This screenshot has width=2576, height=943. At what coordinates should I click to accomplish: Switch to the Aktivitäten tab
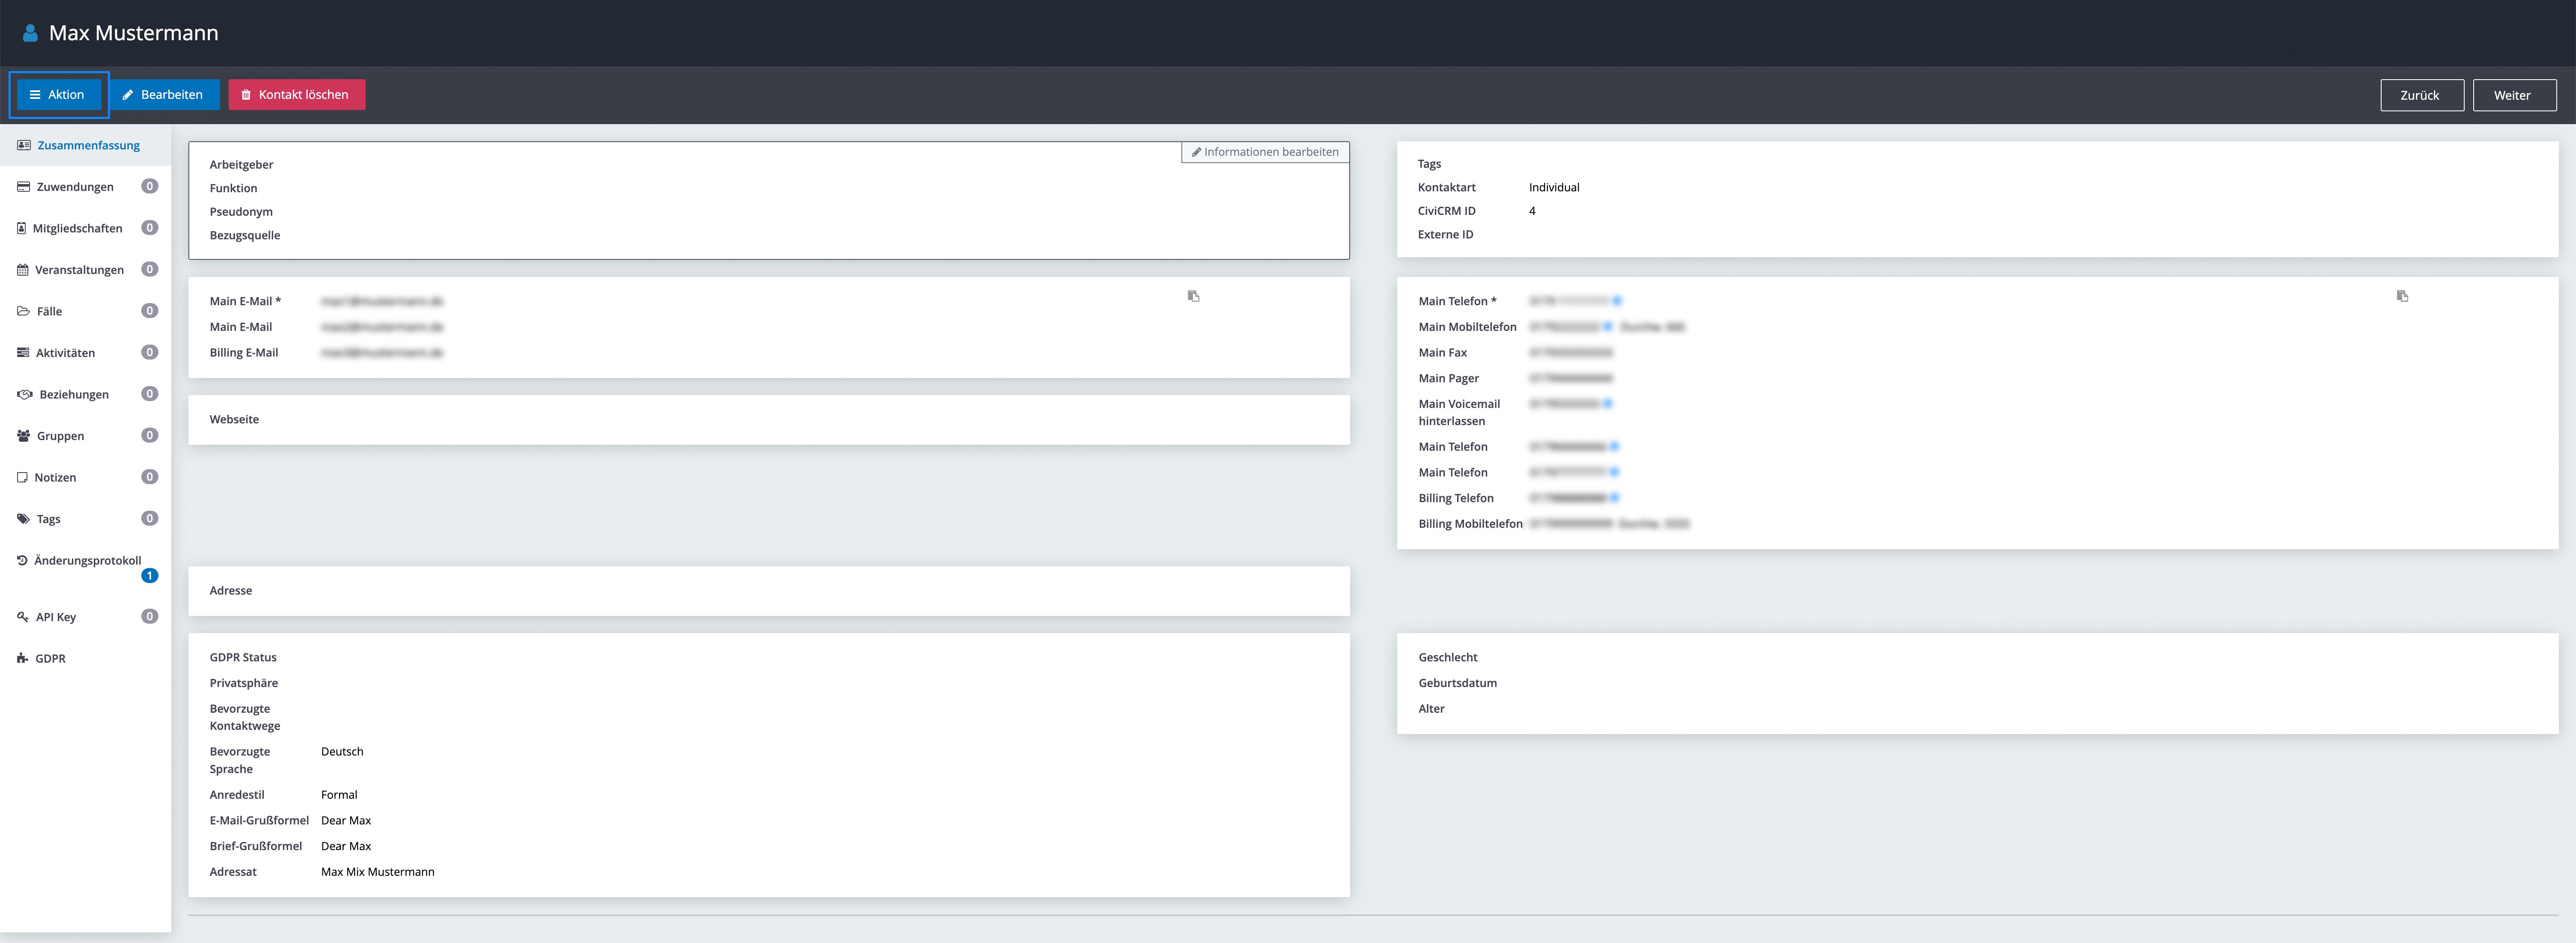[85, 353]
